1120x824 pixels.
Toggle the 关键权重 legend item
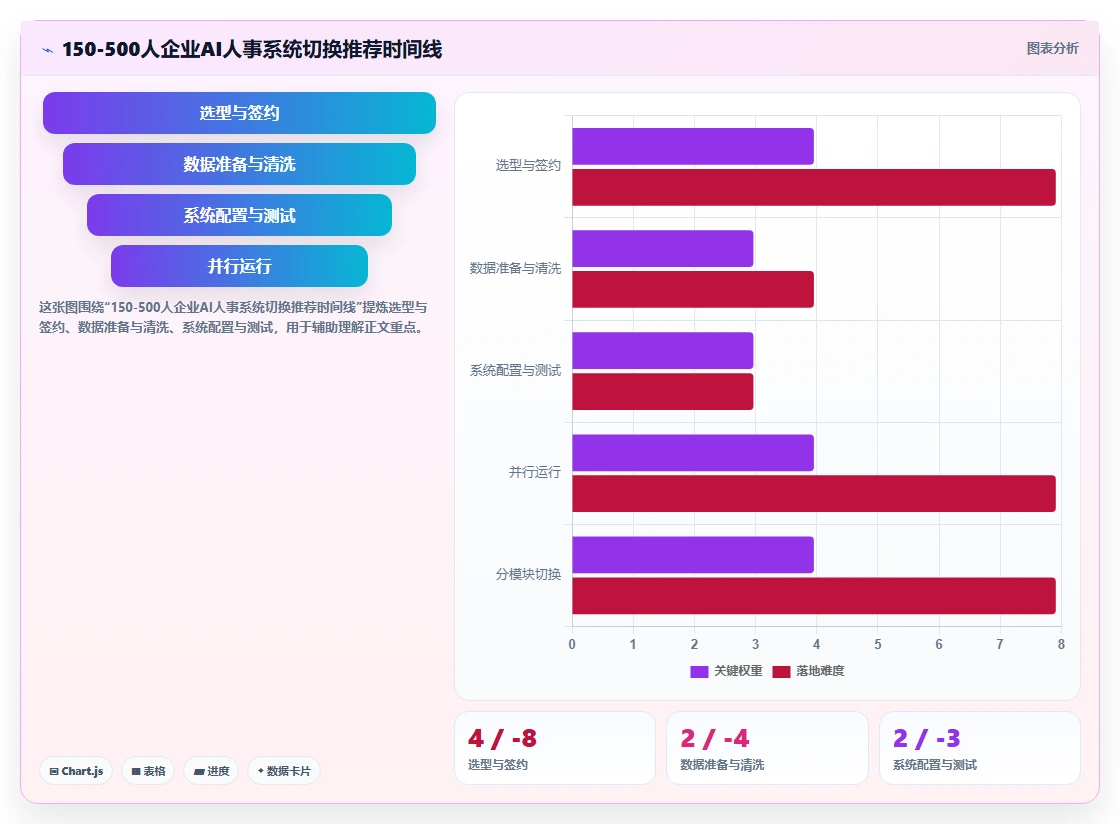tap(726, 671)
